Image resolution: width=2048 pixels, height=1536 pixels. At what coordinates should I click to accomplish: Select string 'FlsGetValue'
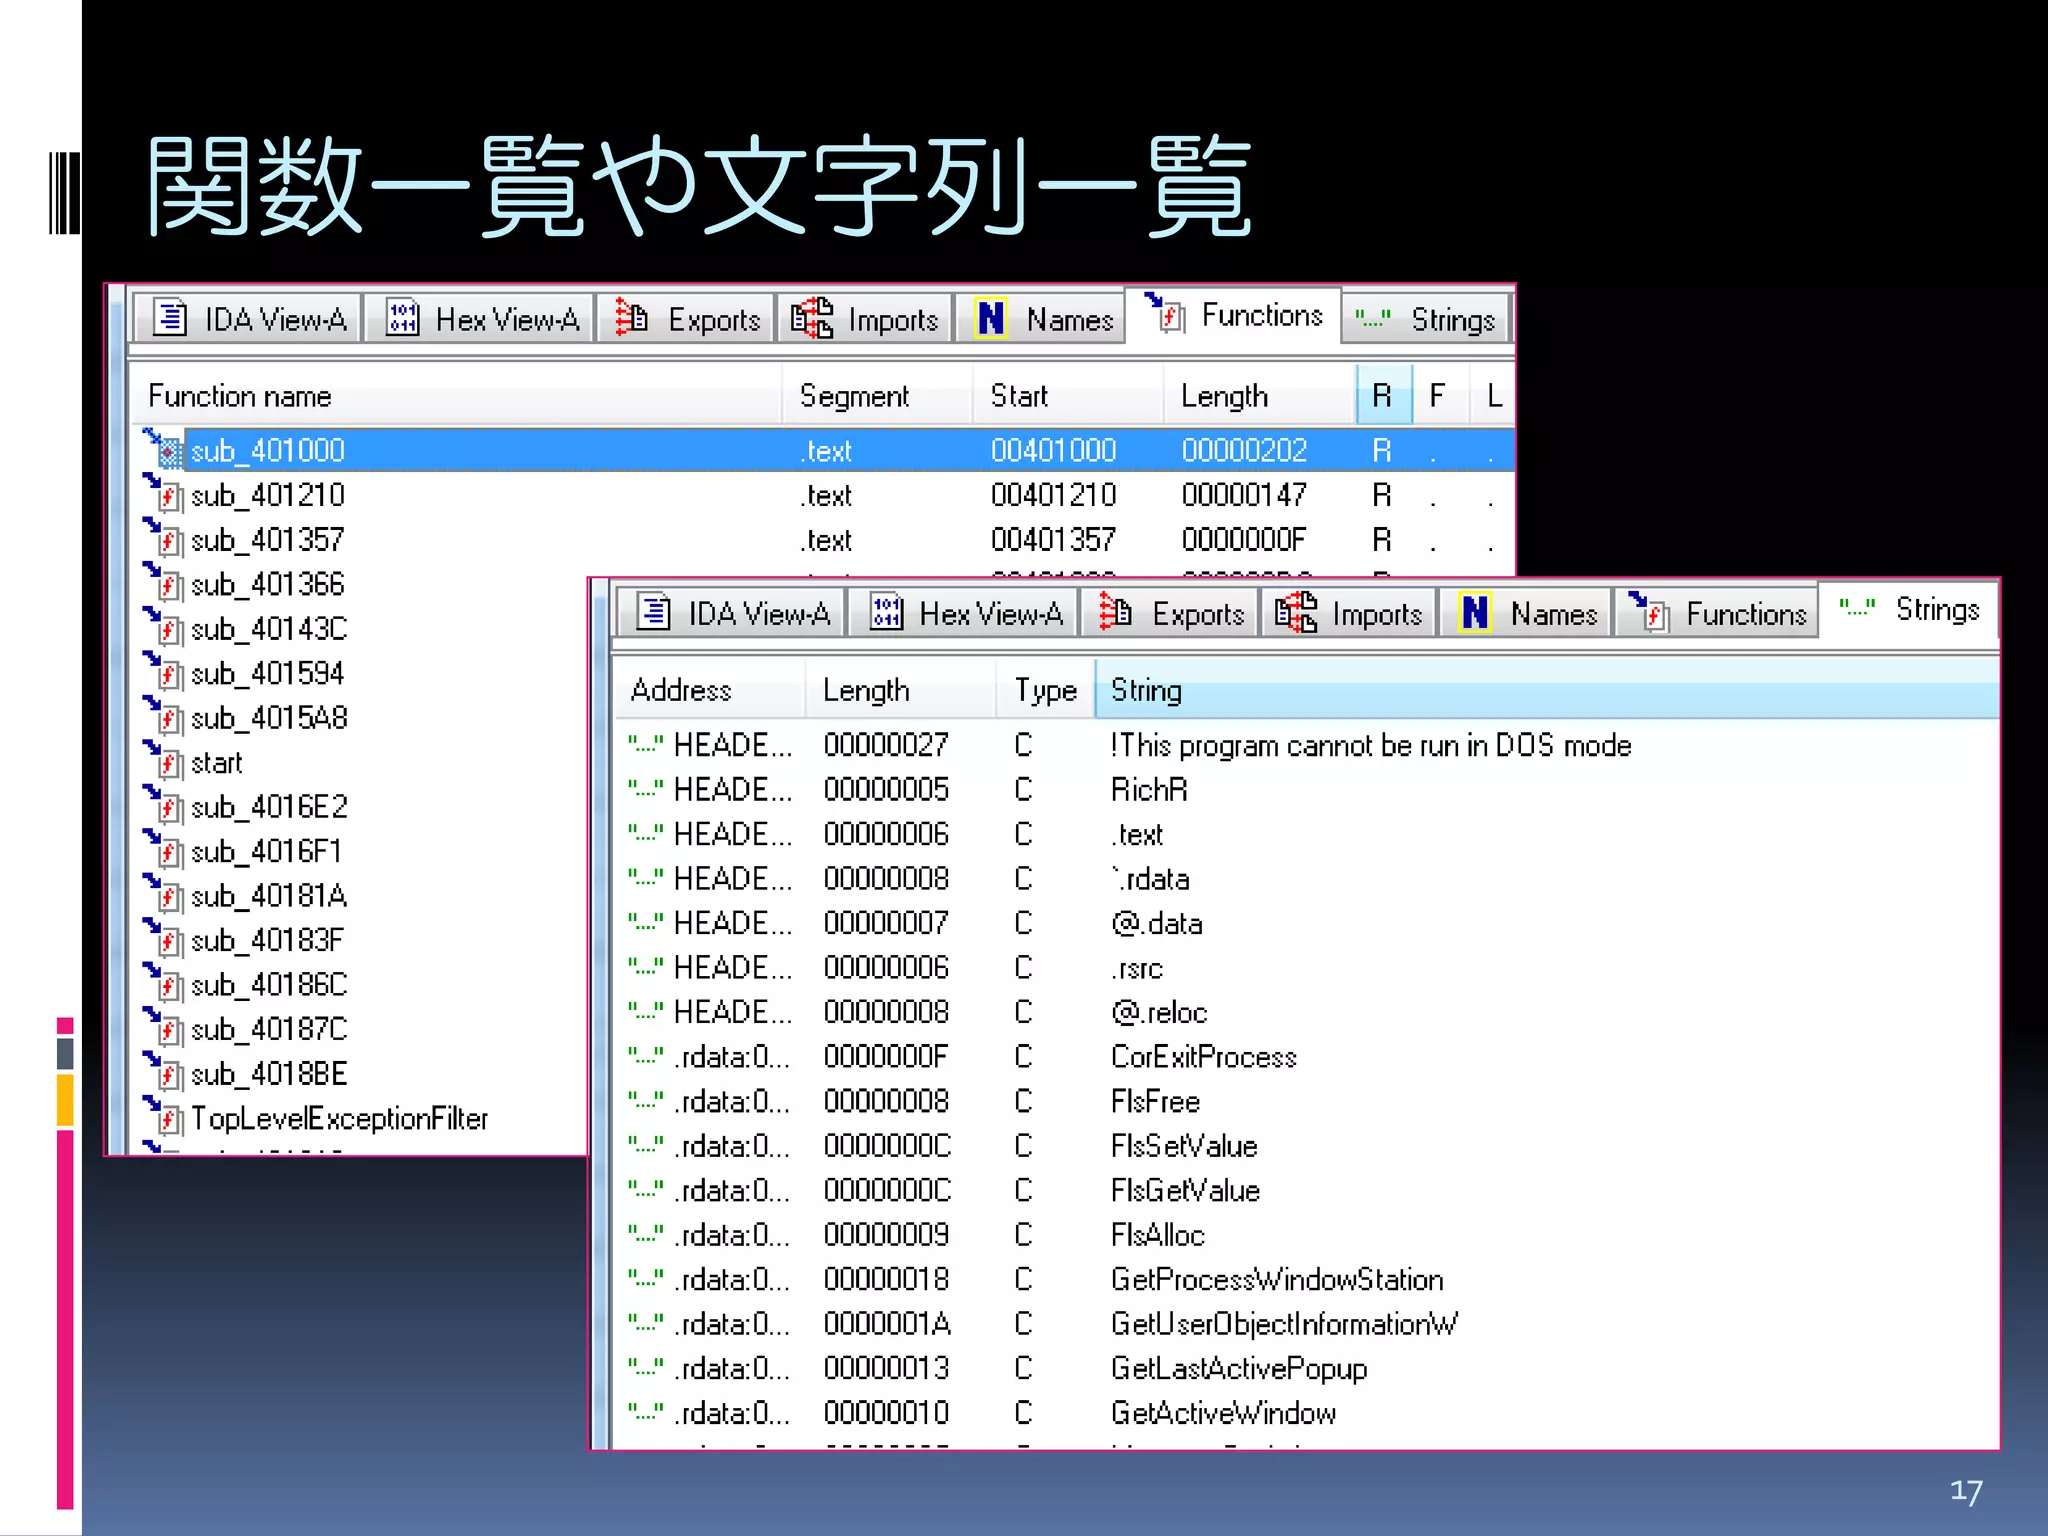click(x=1185, y=1190)
